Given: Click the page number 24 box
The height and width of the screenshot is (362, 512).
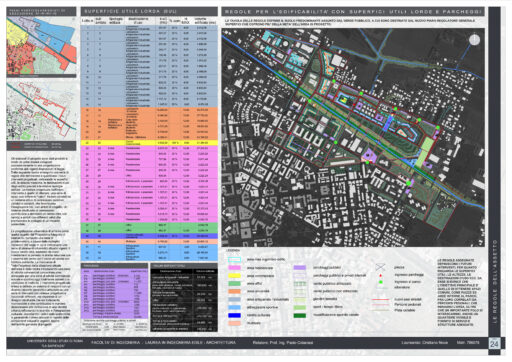Looking at the screenshot, I should click(494, 343).
